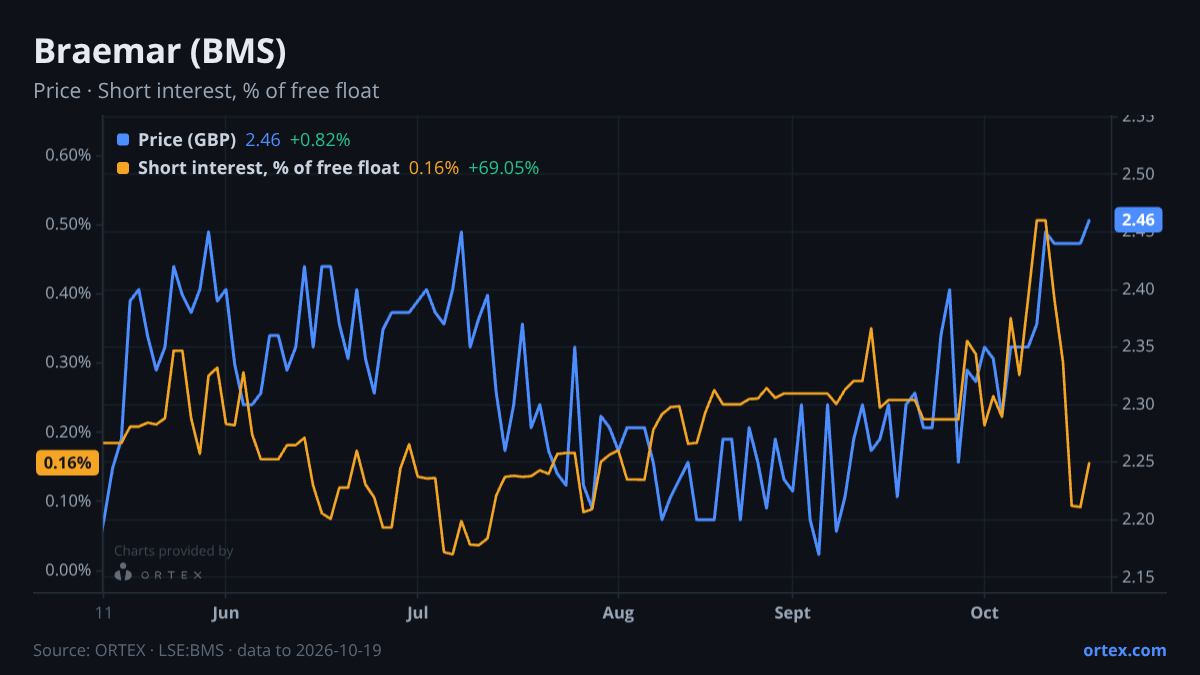Click the blue Price legend color swatch
1200x675 pixels.
click(x=123, y=140)
